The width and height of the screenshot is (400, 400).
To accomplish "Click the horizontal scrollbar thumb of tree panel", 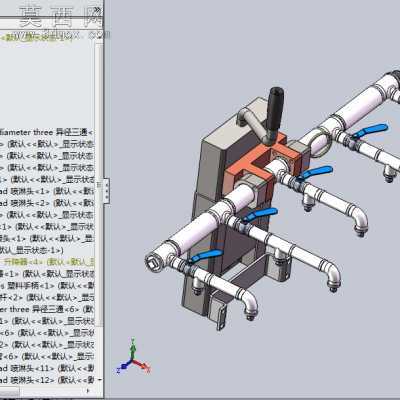I will tap(10, 391).
